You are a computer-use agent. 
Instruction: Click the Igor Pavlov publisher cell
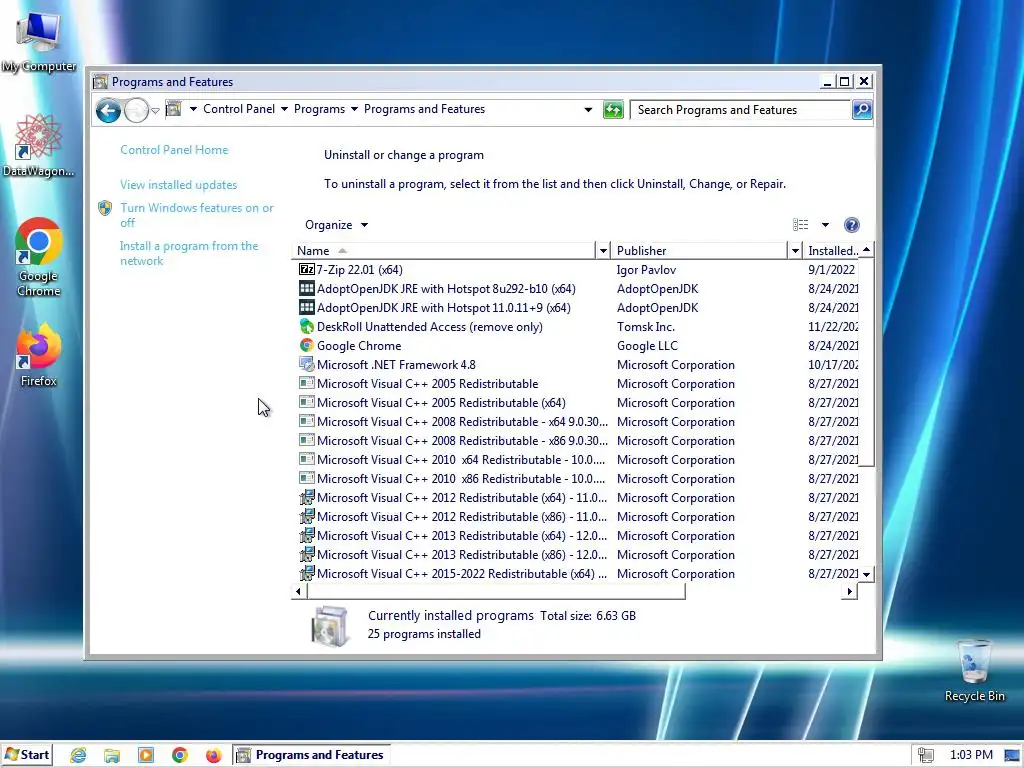coord(647,270)
